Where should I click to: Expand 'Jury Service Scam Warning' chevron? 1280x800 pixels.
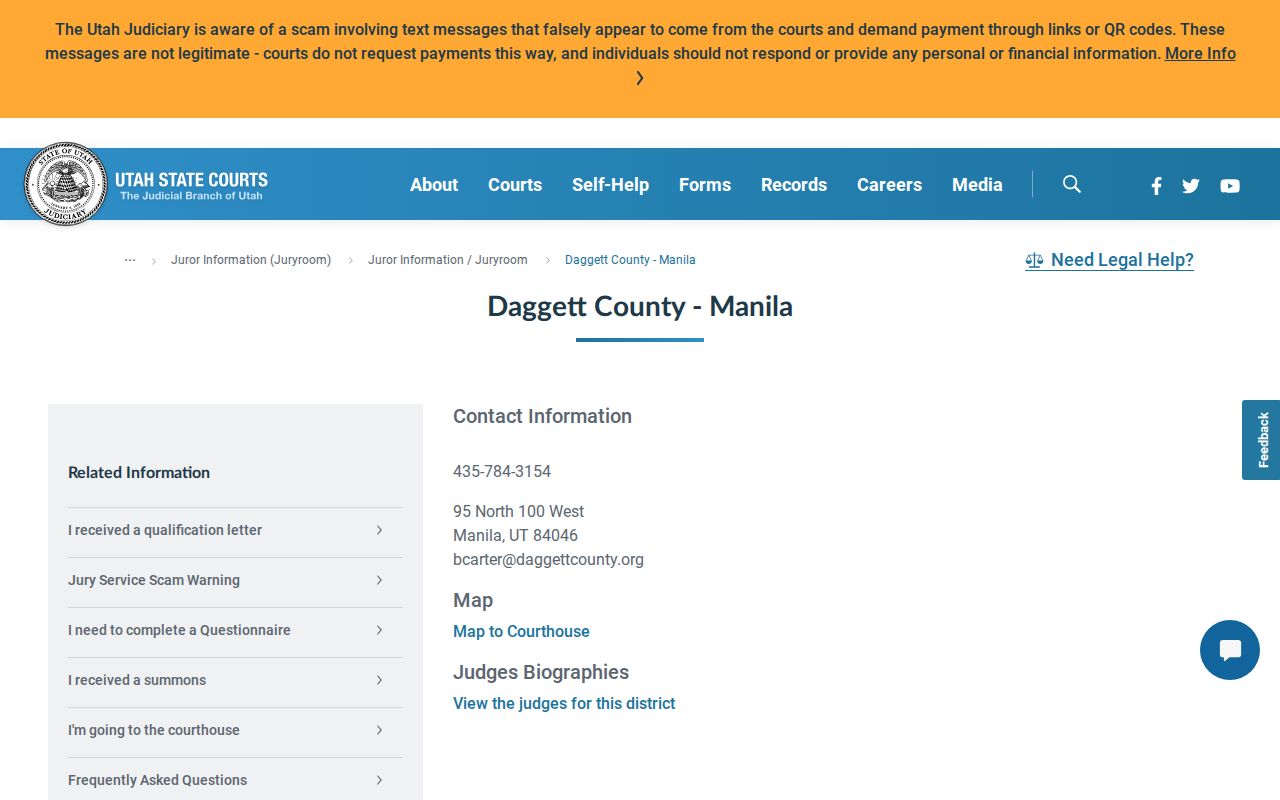379,580
